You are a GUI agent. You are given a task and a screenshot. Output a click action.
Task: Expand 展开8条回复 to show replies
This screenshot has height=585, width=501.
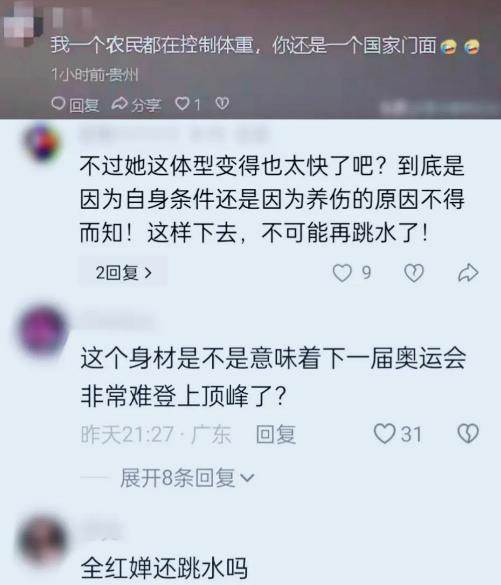187,478
